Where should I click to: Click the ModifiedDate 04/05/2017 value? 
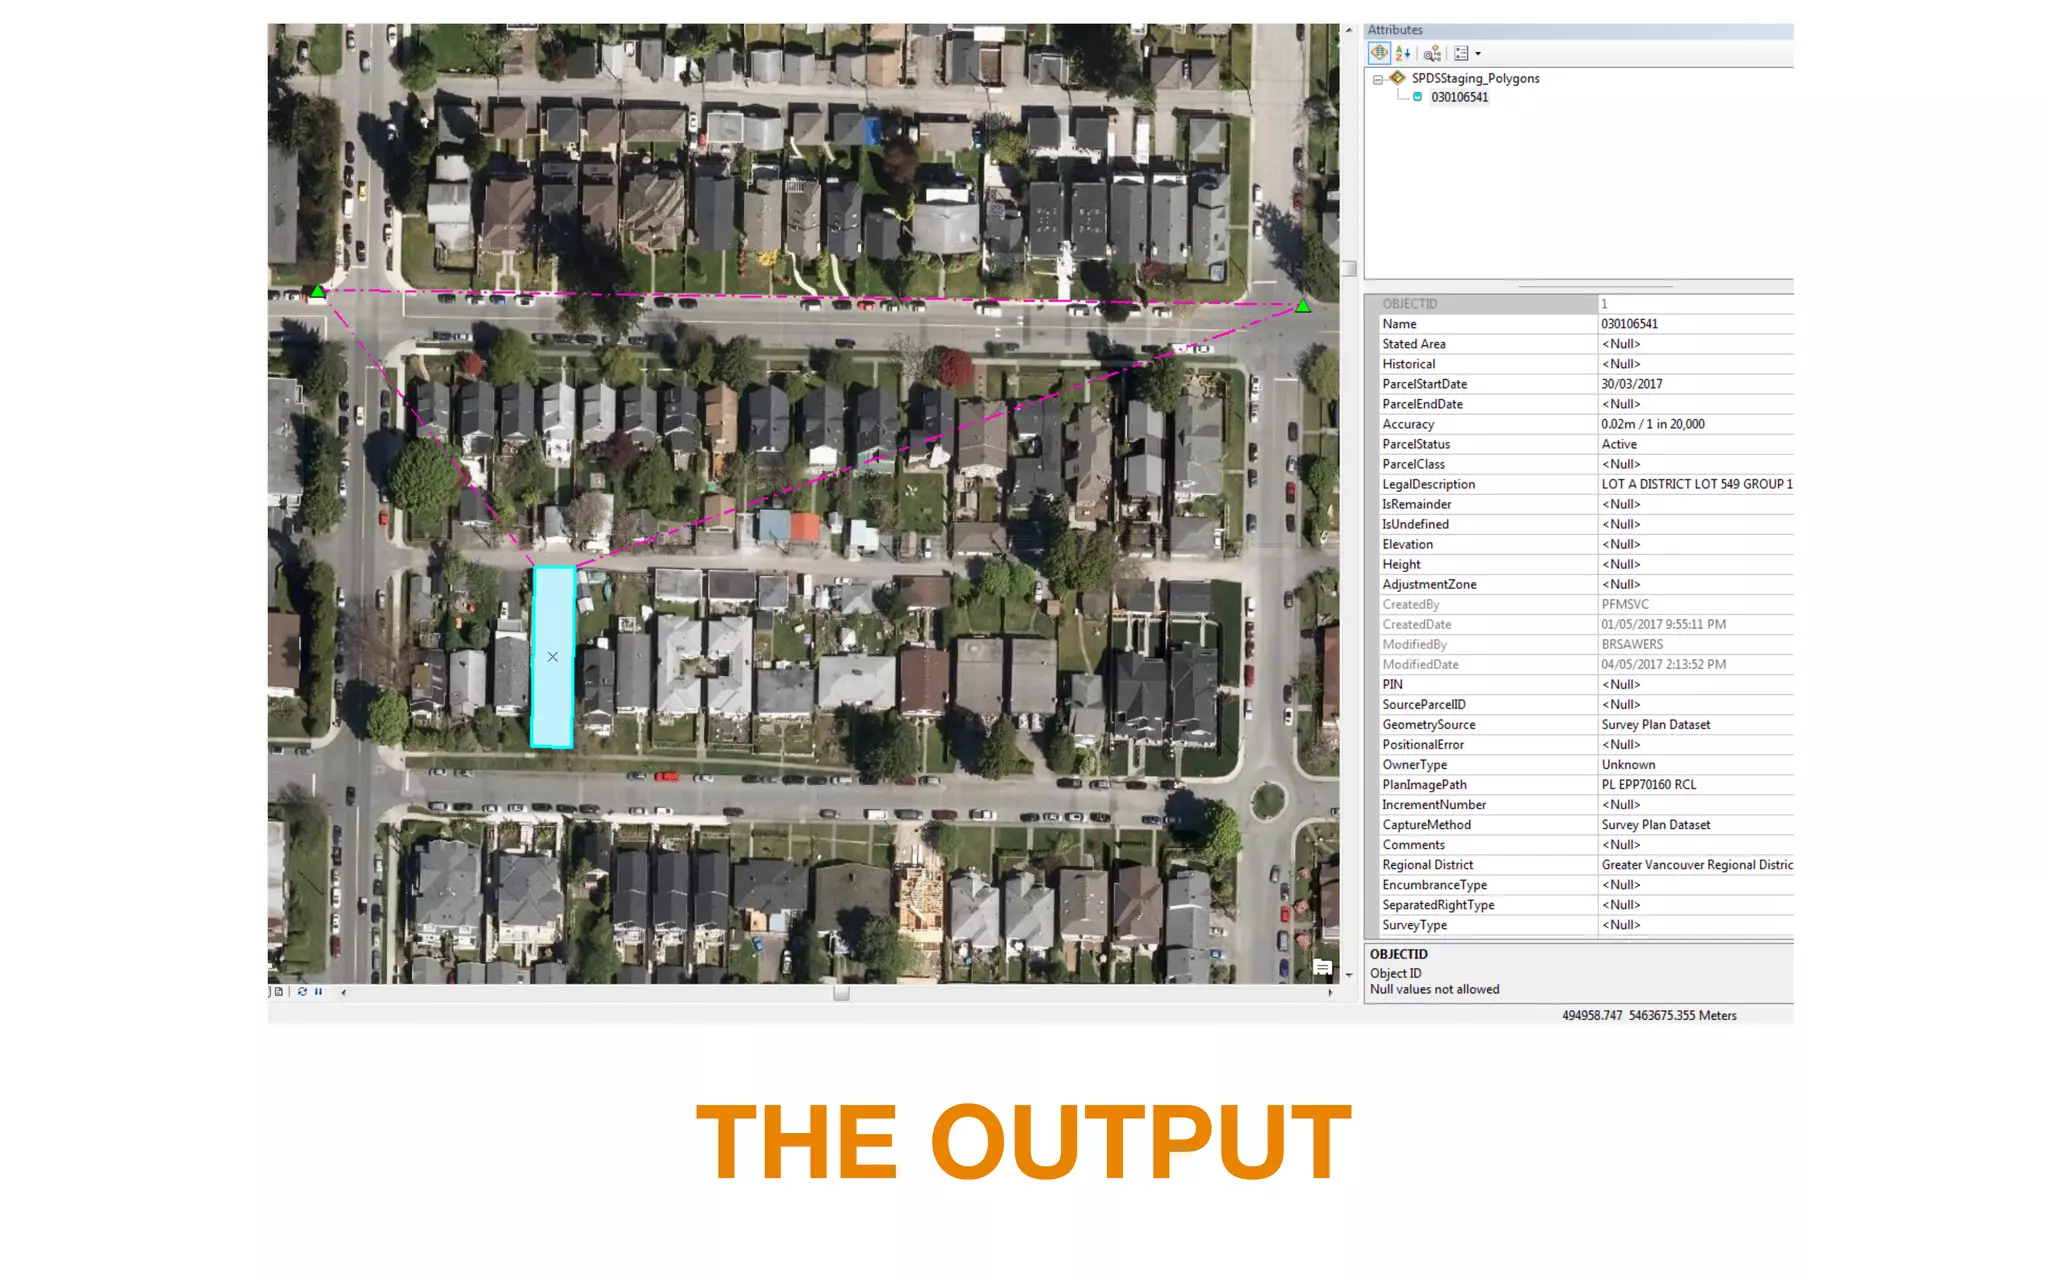pos(1695,664)
